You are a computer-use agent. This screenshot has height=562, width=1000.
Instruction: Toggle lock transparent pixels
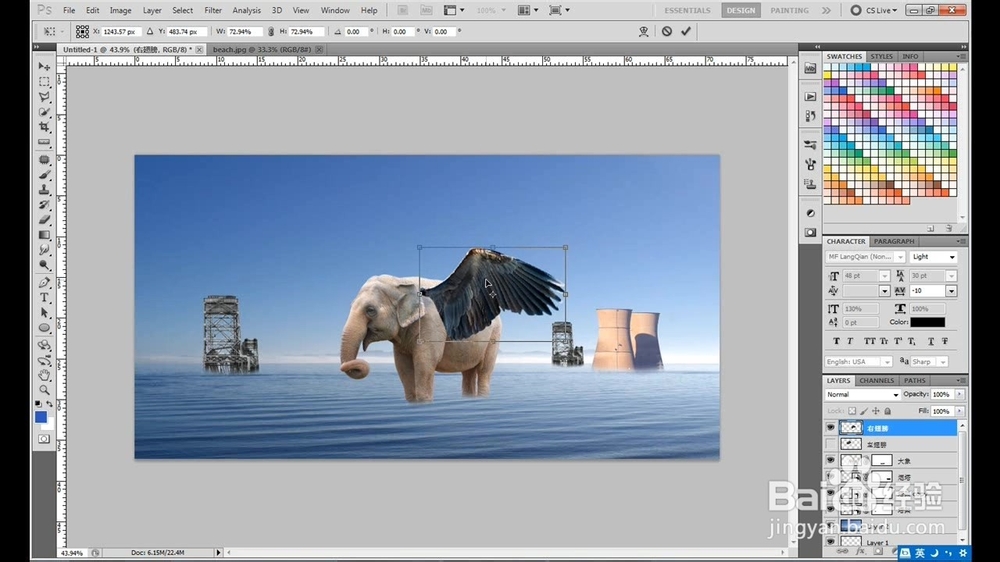(852, 411)
